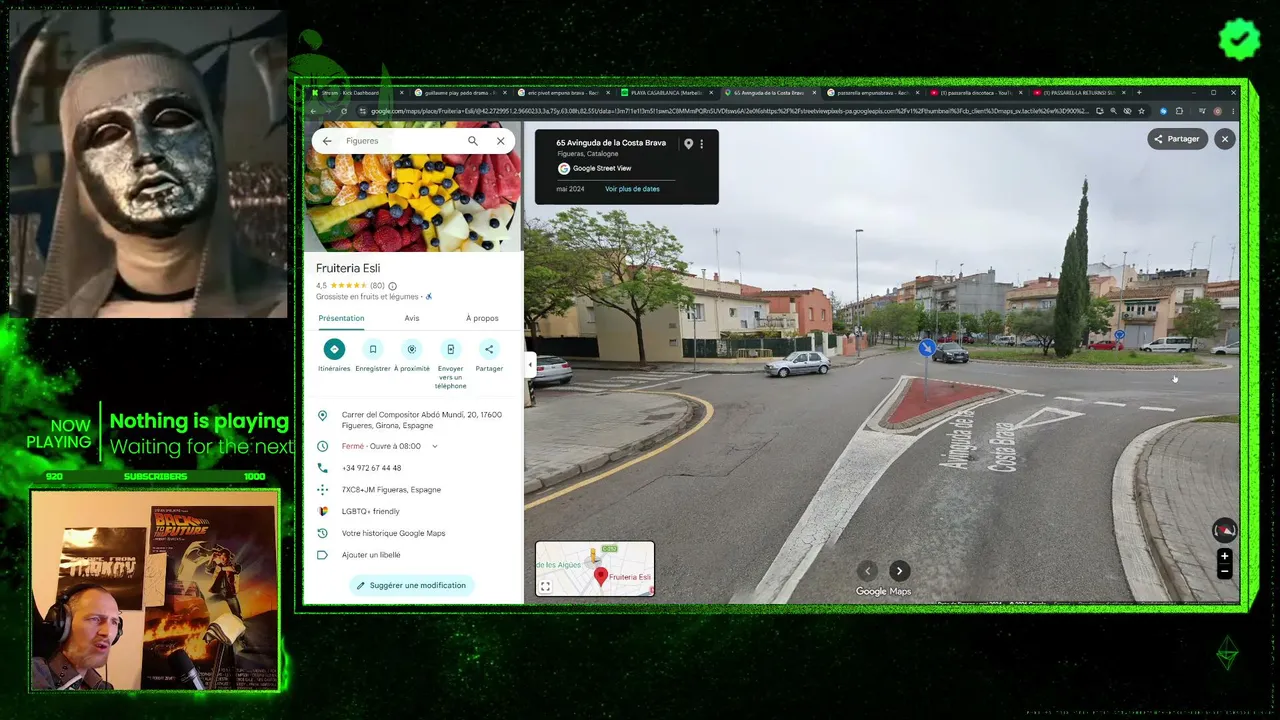Reload the page with refresh icon
This screenshot has height=720, width=1280.
344,111
